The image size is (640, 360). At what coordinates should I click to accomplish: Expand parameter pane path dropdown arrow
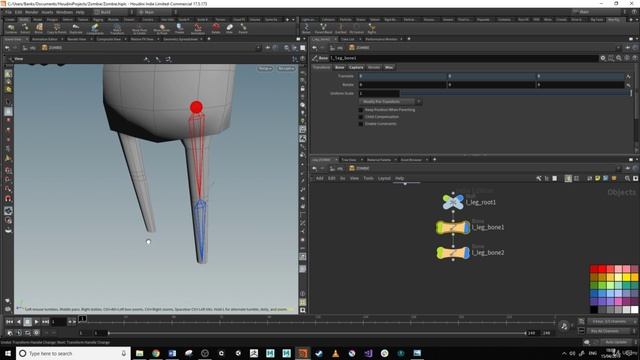point(618,48)
